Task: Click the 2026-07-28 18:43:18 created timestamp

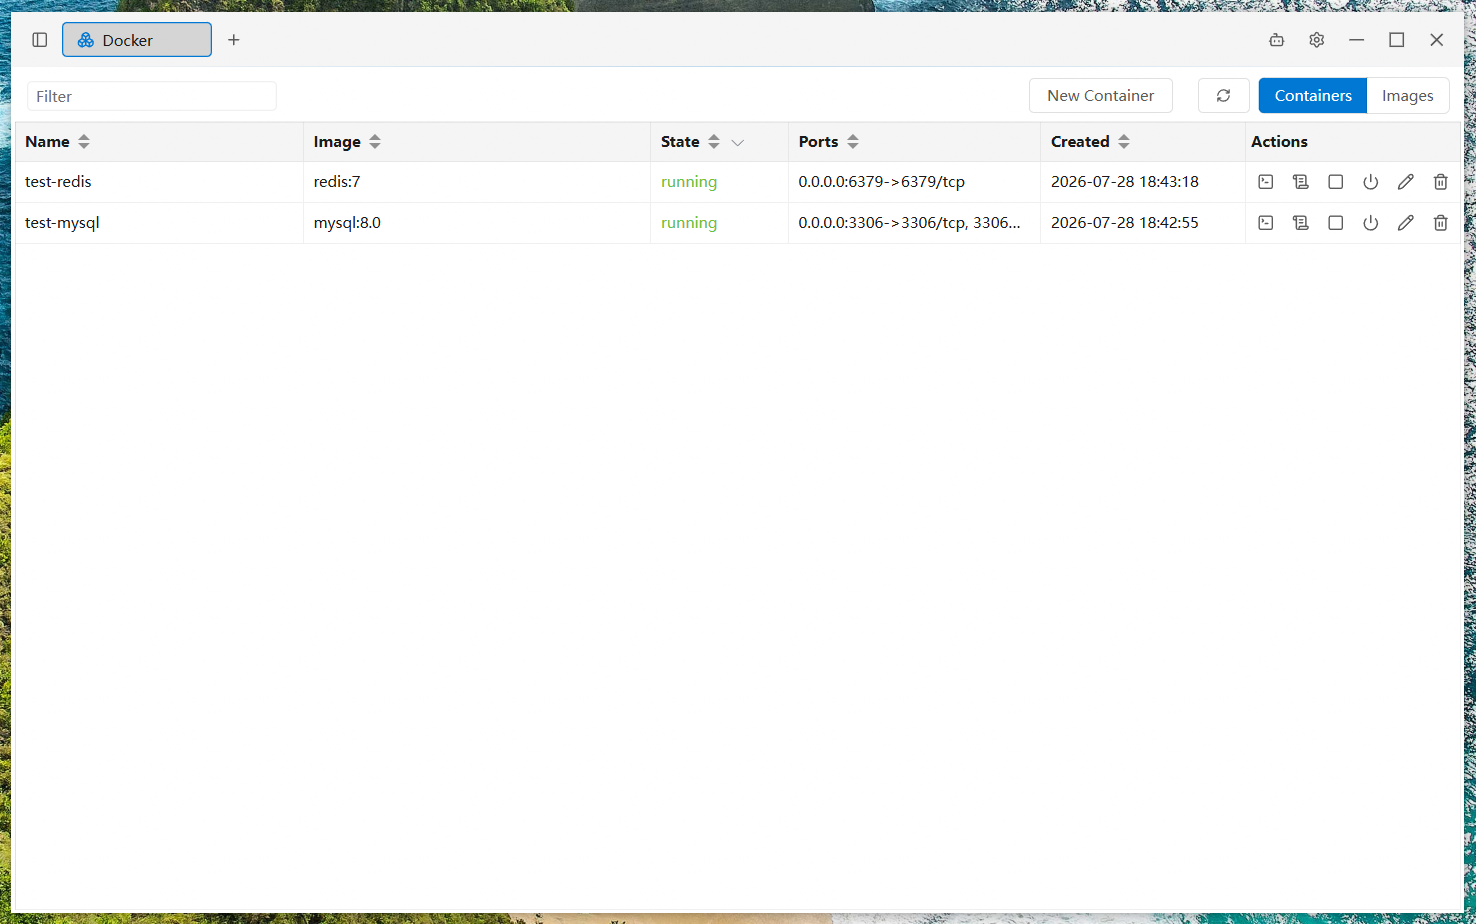Action: click(1125, 182)
